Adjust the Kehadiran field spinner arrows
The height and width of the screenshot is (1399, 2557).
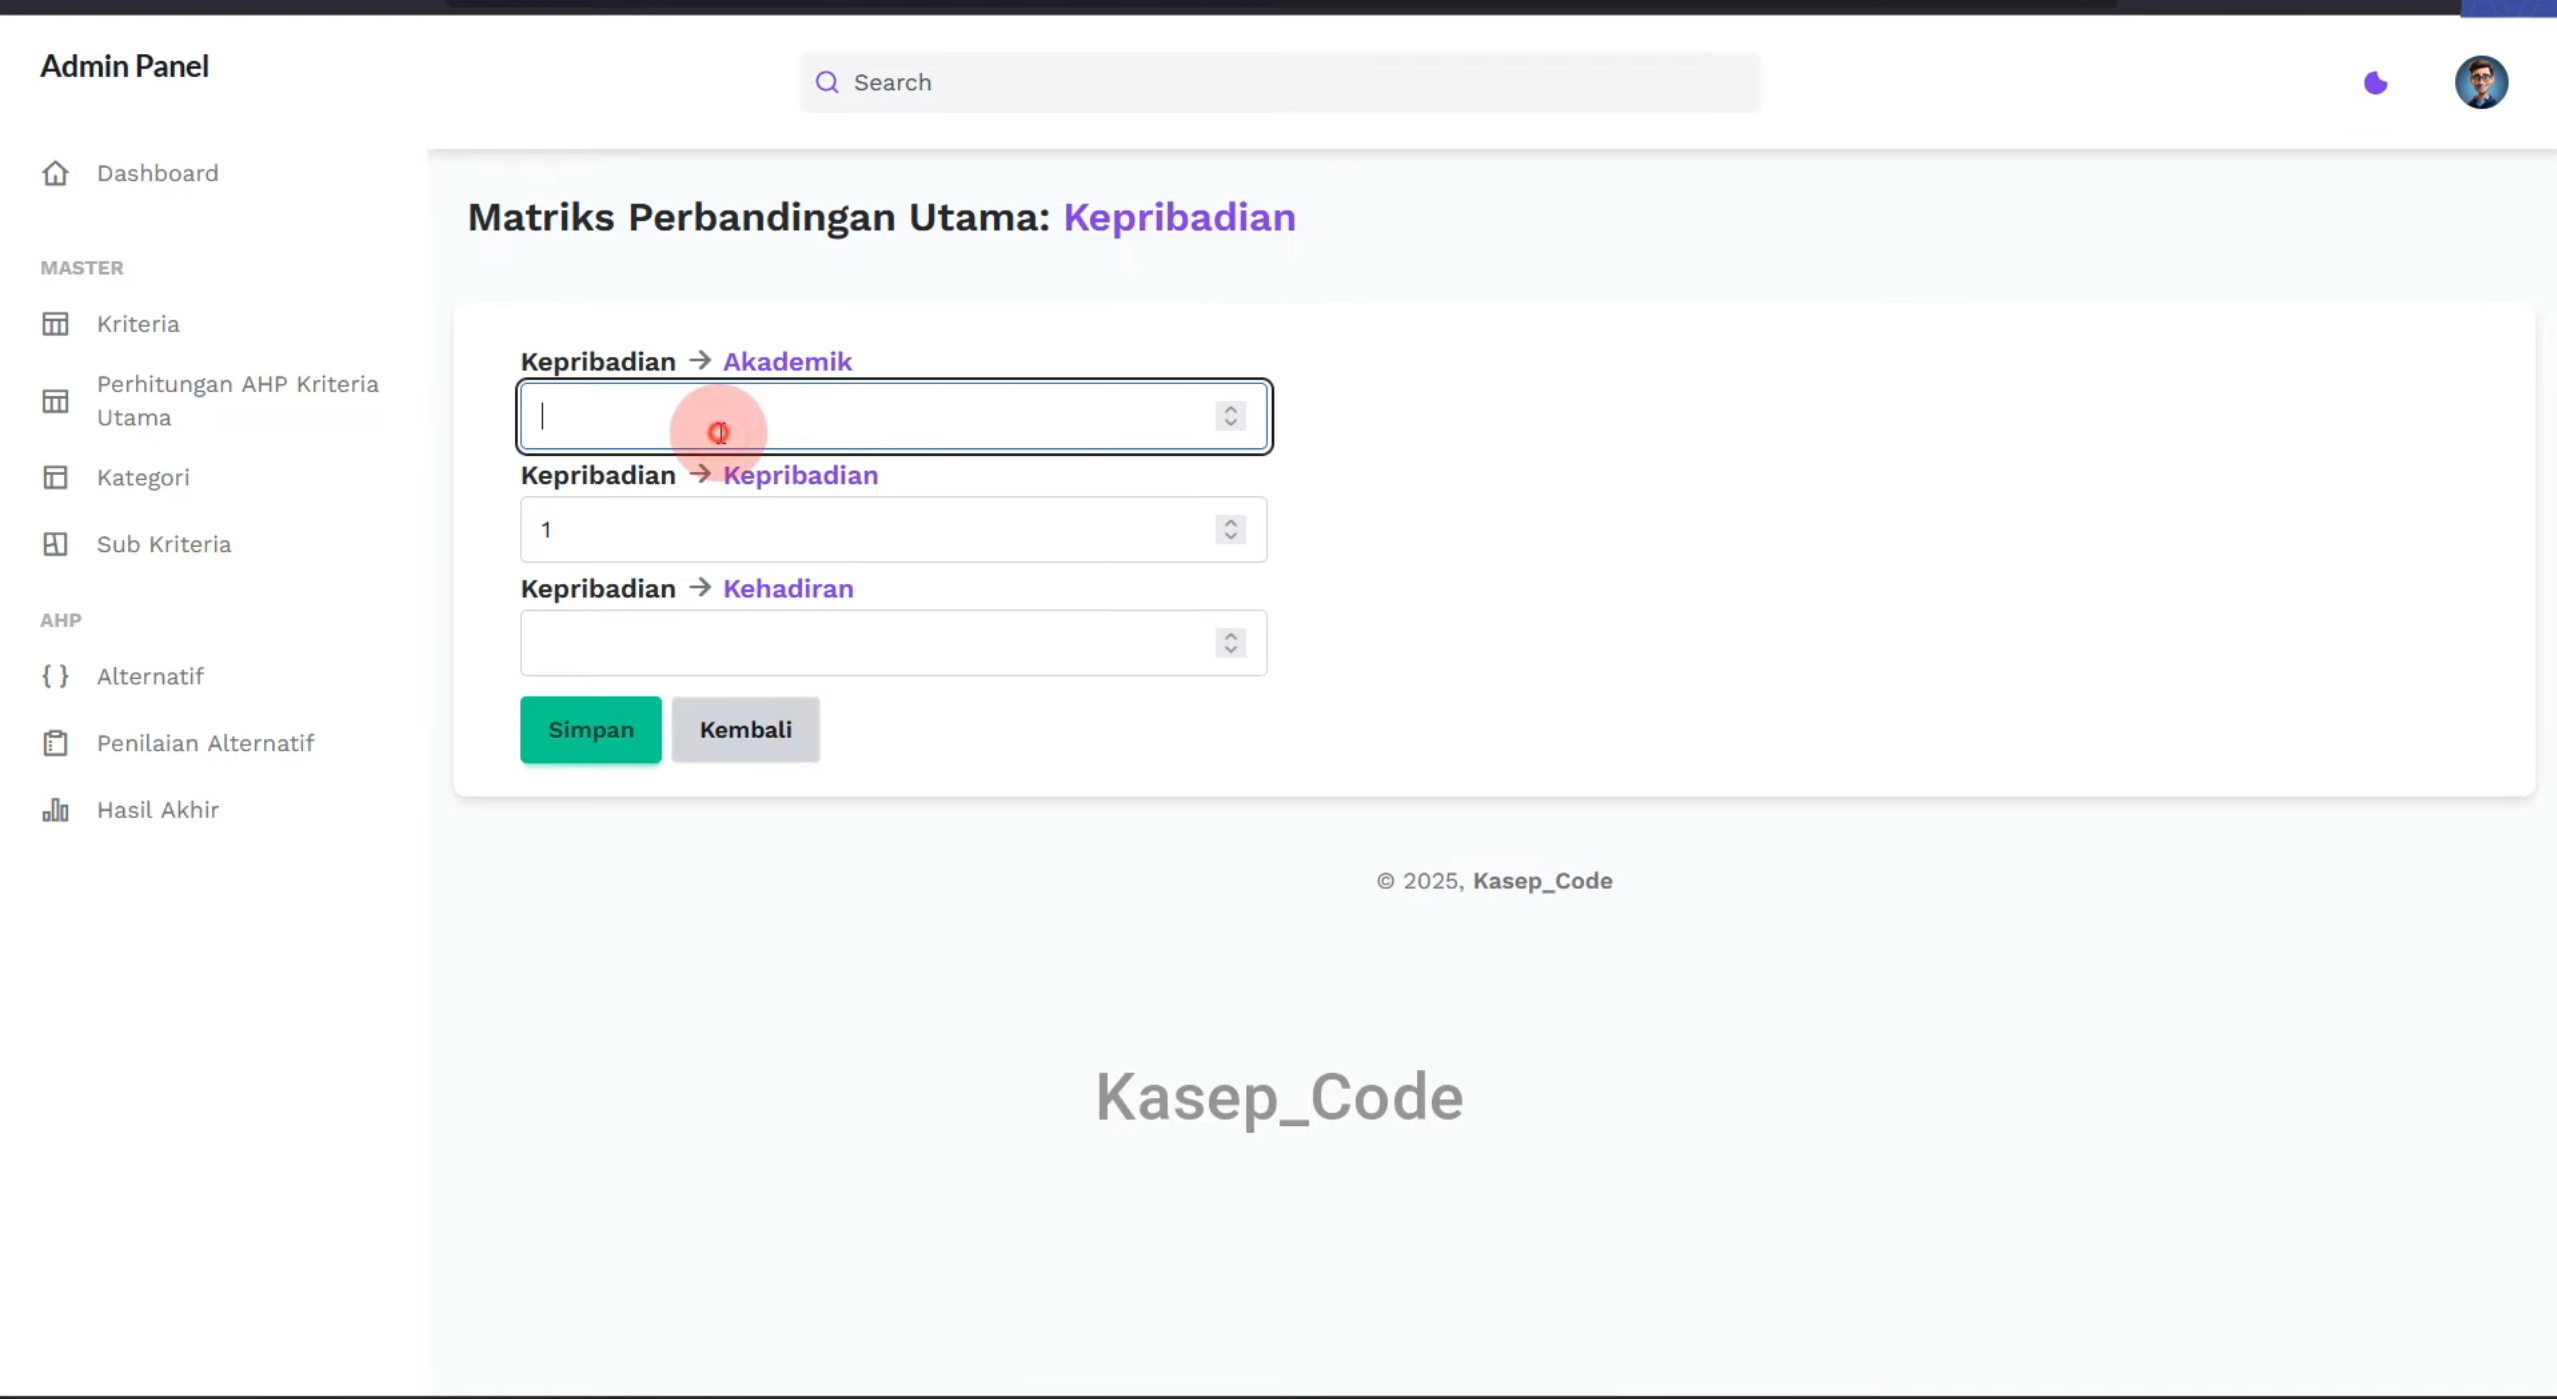pos(1230,643)
